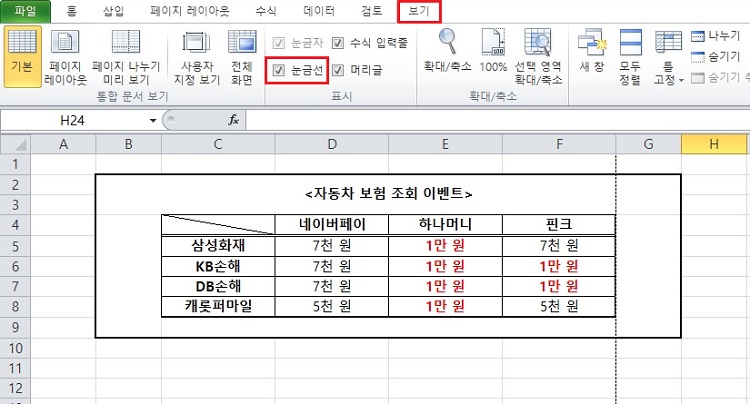Select row 10 header

pyautogui.click(x=15, y=348)
